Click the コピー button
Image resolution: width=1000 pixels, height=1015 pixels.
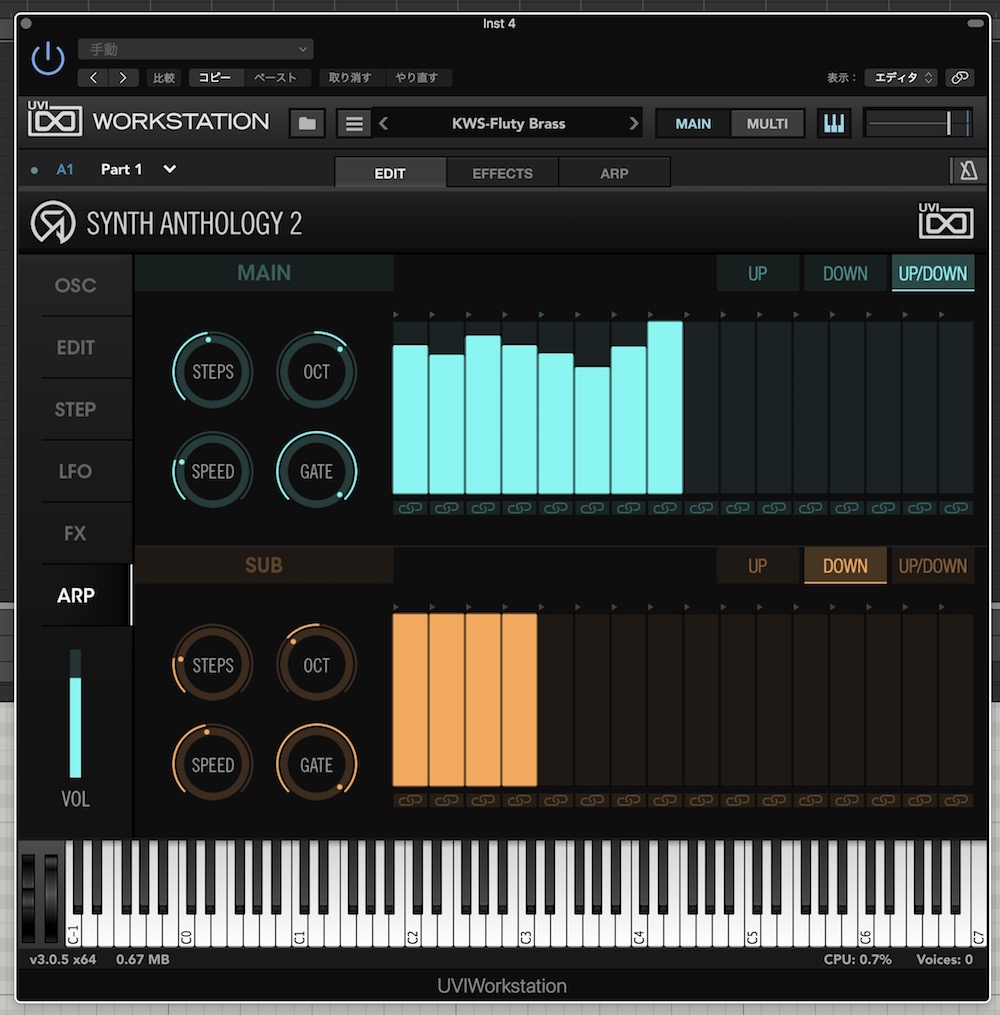coord(215,77)
